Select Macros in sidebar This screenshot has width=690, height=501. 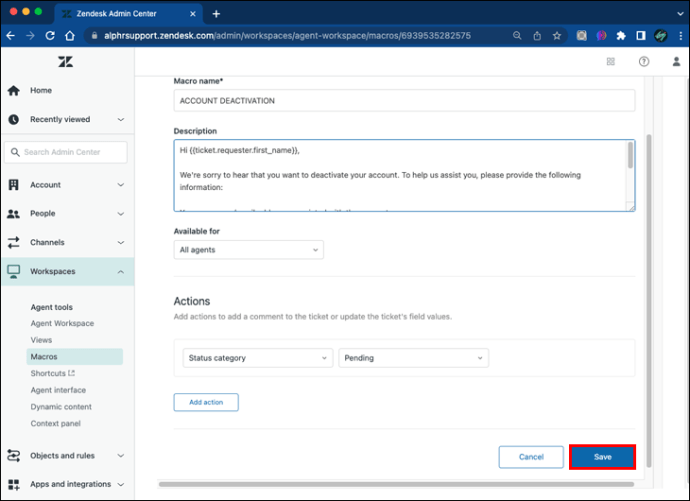coord(74,357)
